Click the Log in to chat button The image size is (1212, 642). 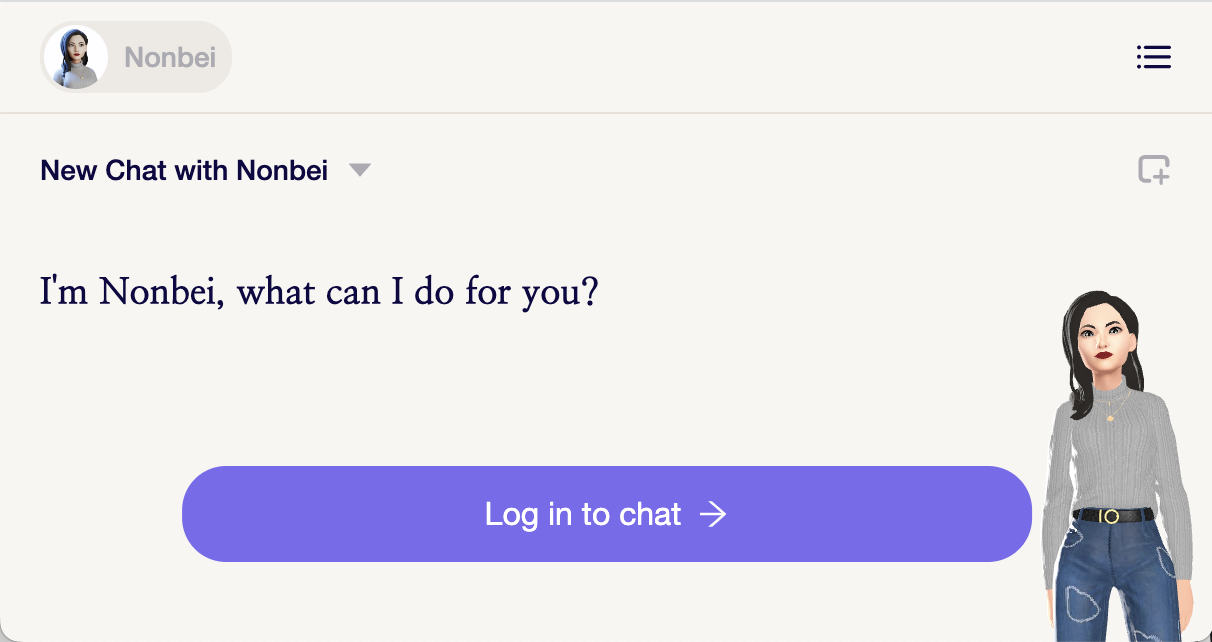[606, 514]
